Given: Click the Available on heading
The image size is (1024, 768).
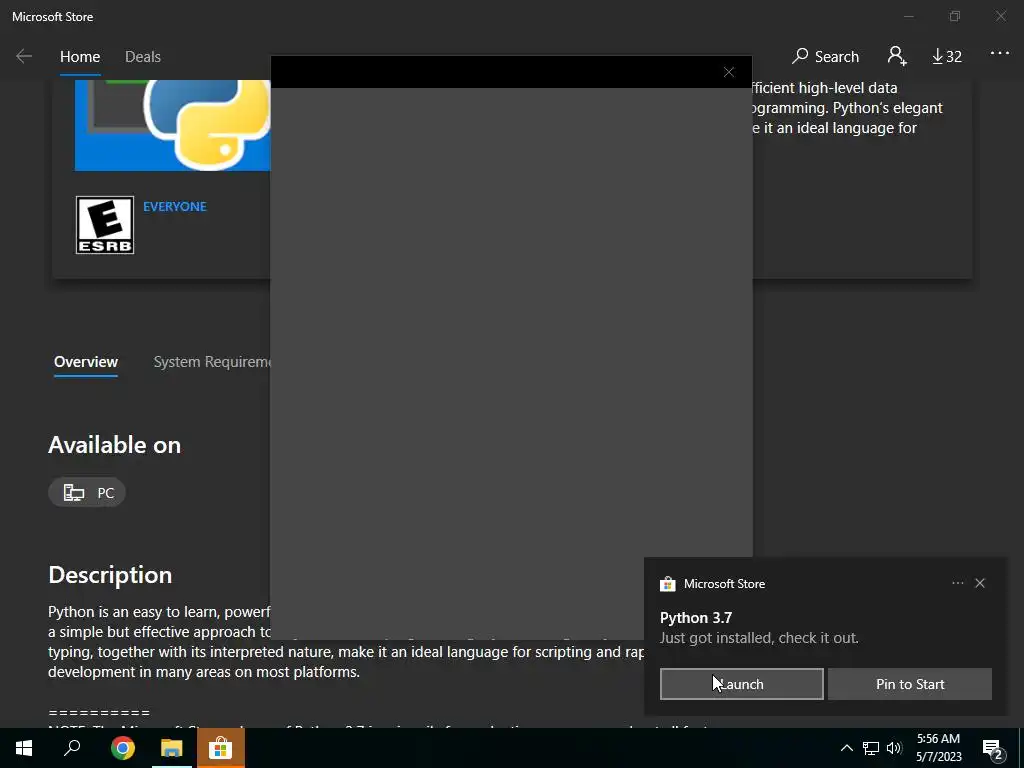Looking at the screenshot, I should [x=114, y=445].
